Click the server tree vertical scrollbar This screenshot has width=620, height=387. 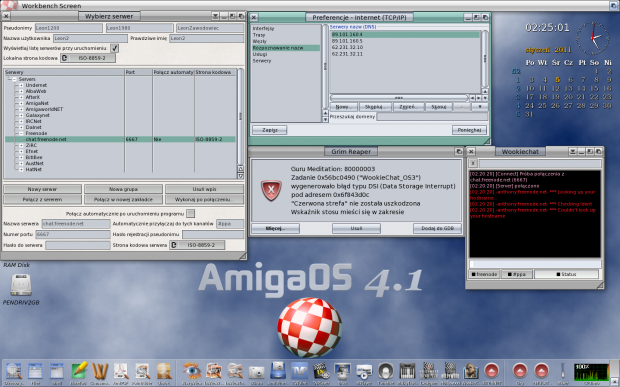click(240, 116)
